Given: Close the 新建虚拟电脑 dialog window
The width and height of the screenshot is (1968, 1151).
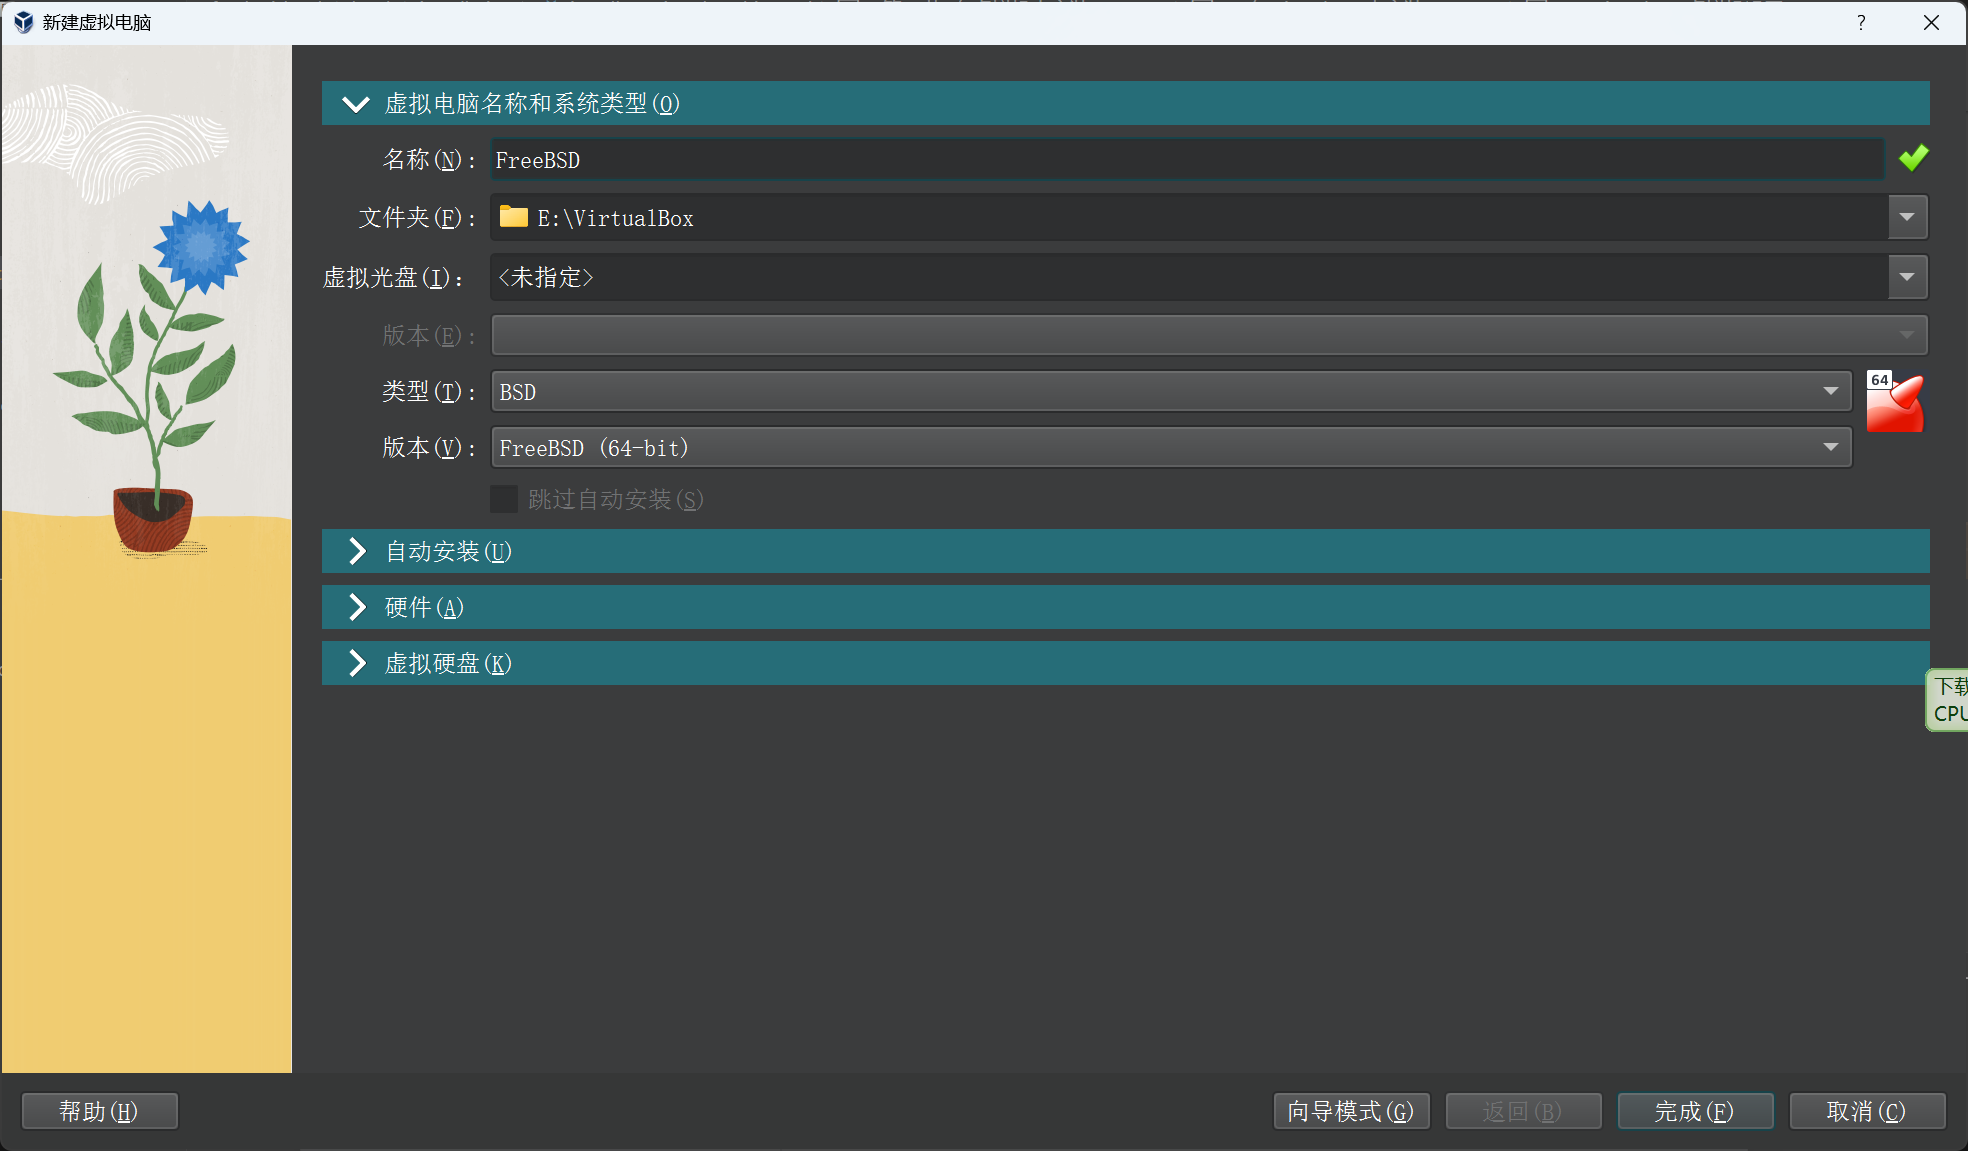Looking at the screenshot, I should coord(1931,22).
